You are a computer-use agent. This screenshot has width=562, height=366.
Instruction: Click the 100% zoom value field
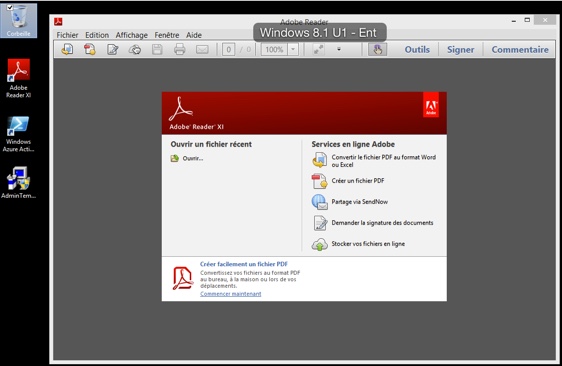click(x=275, y=49)
